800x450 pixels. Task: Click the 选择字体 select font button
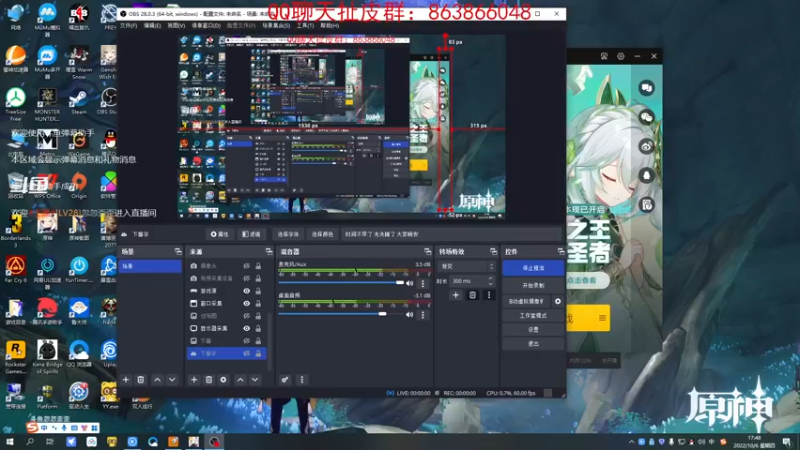288,234
